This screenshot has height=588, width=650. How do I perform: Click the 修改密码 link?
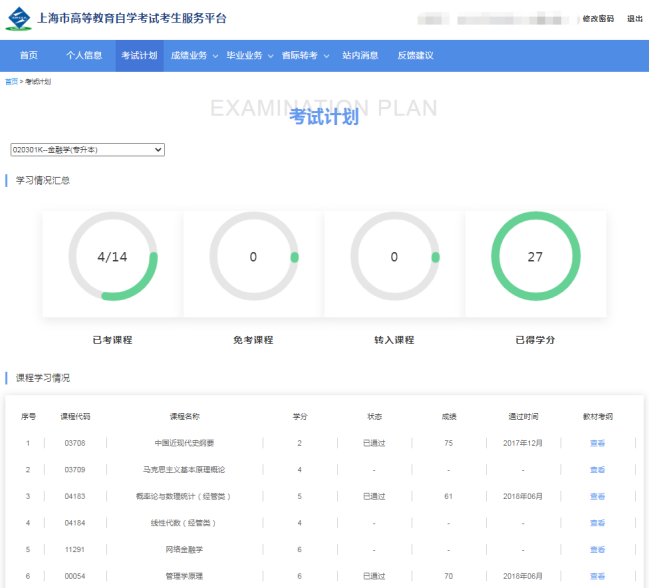(598, 19)
